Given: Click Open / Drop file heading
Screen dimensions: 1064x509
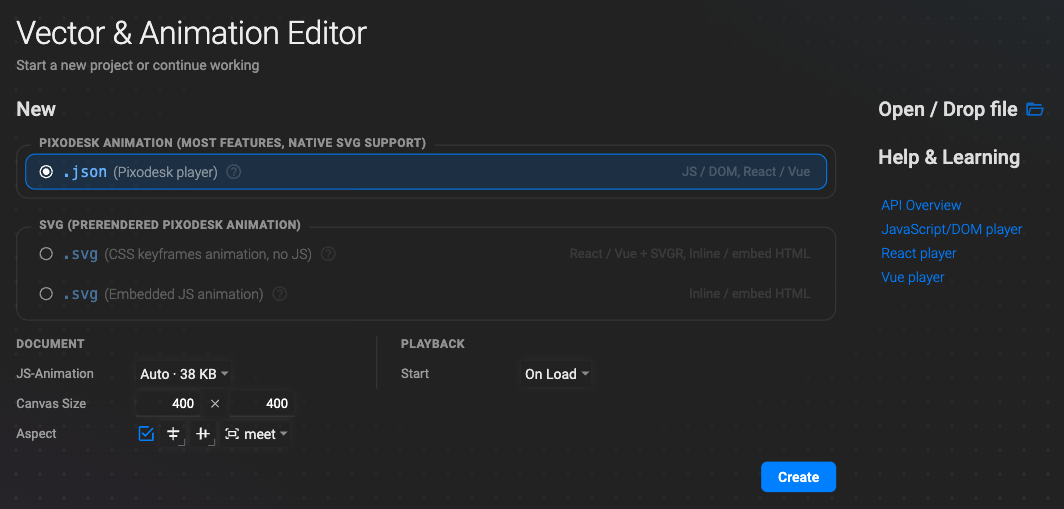Looking at the screenshot, I should coord(947,109).
